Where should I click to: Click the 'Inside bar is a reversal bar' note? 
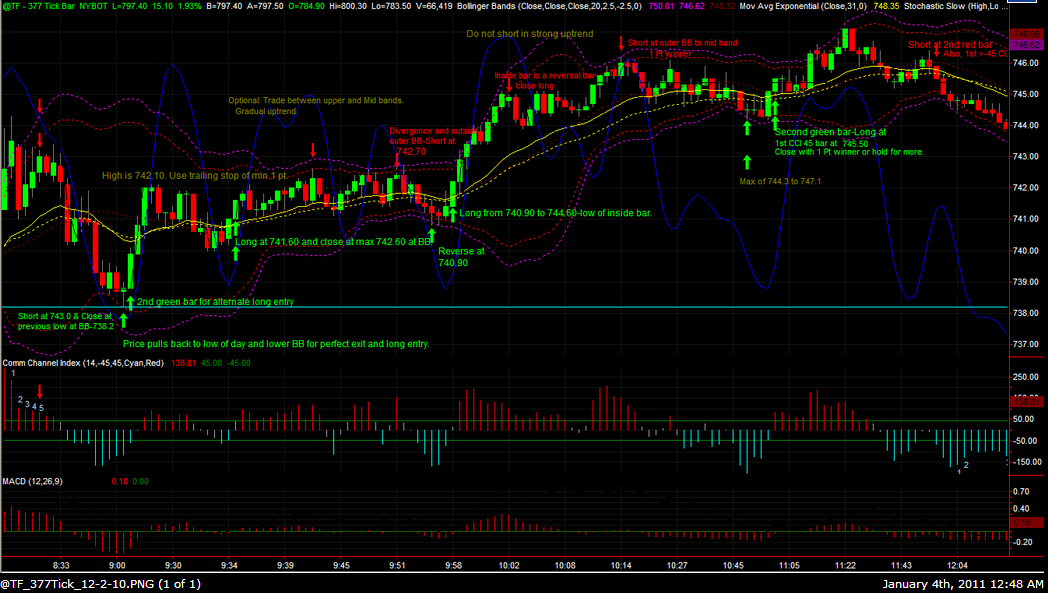click(x=545, y=76)
